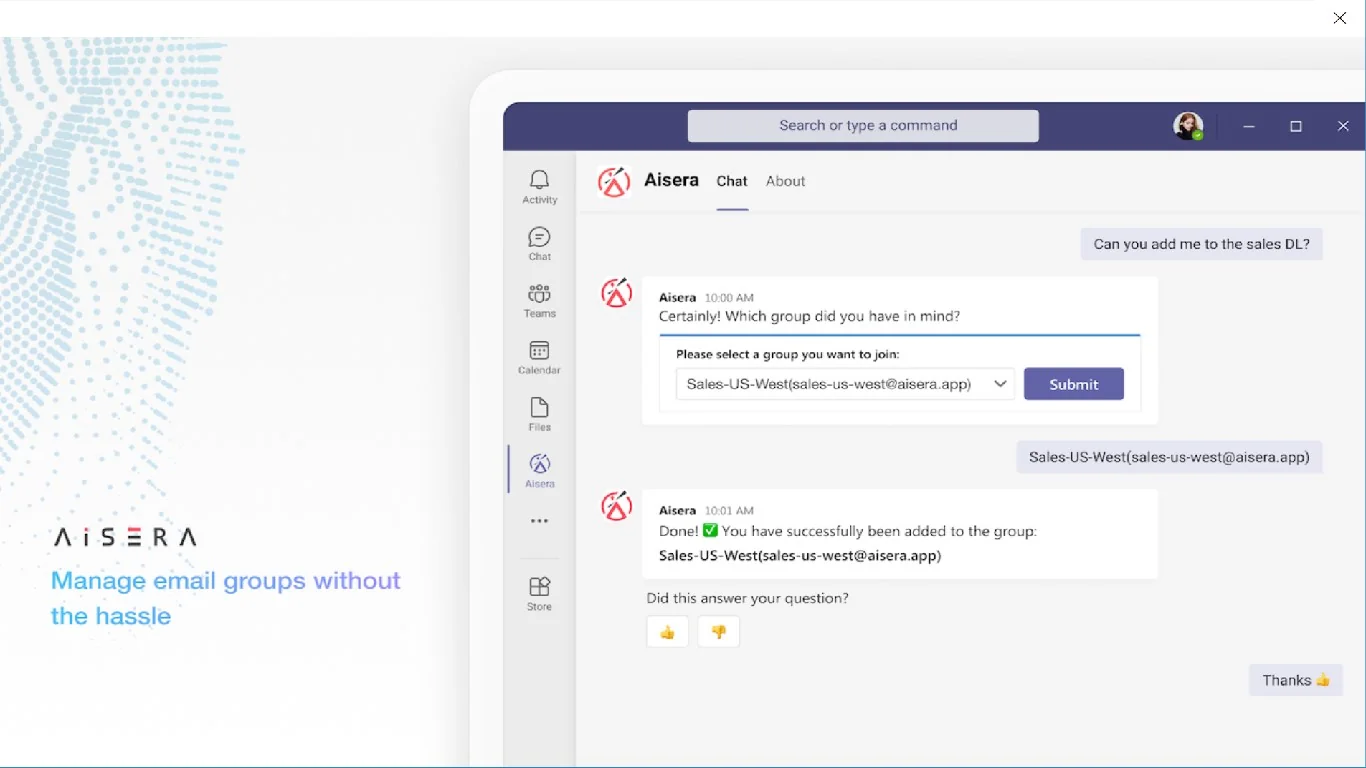Click Aisera avatar beside 10:01 AM message

(616, 506)
